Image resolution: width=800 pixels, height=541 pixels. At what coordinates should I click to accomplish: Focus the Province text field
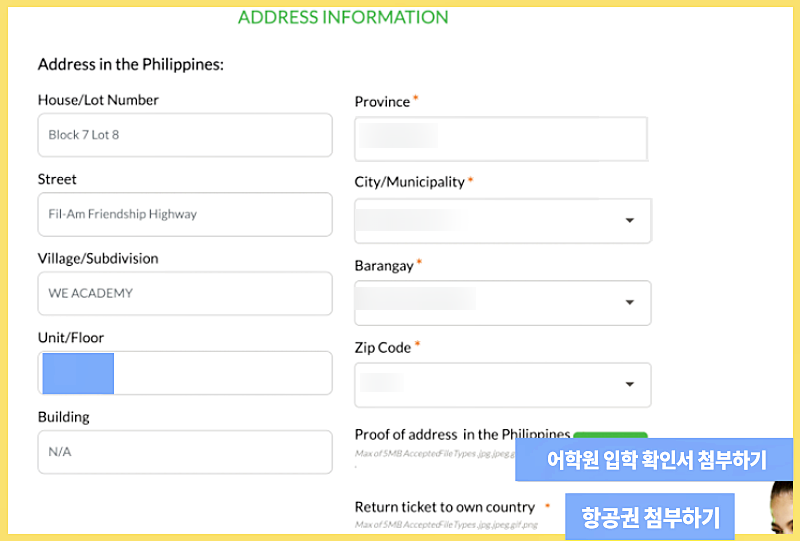[500, 138]
